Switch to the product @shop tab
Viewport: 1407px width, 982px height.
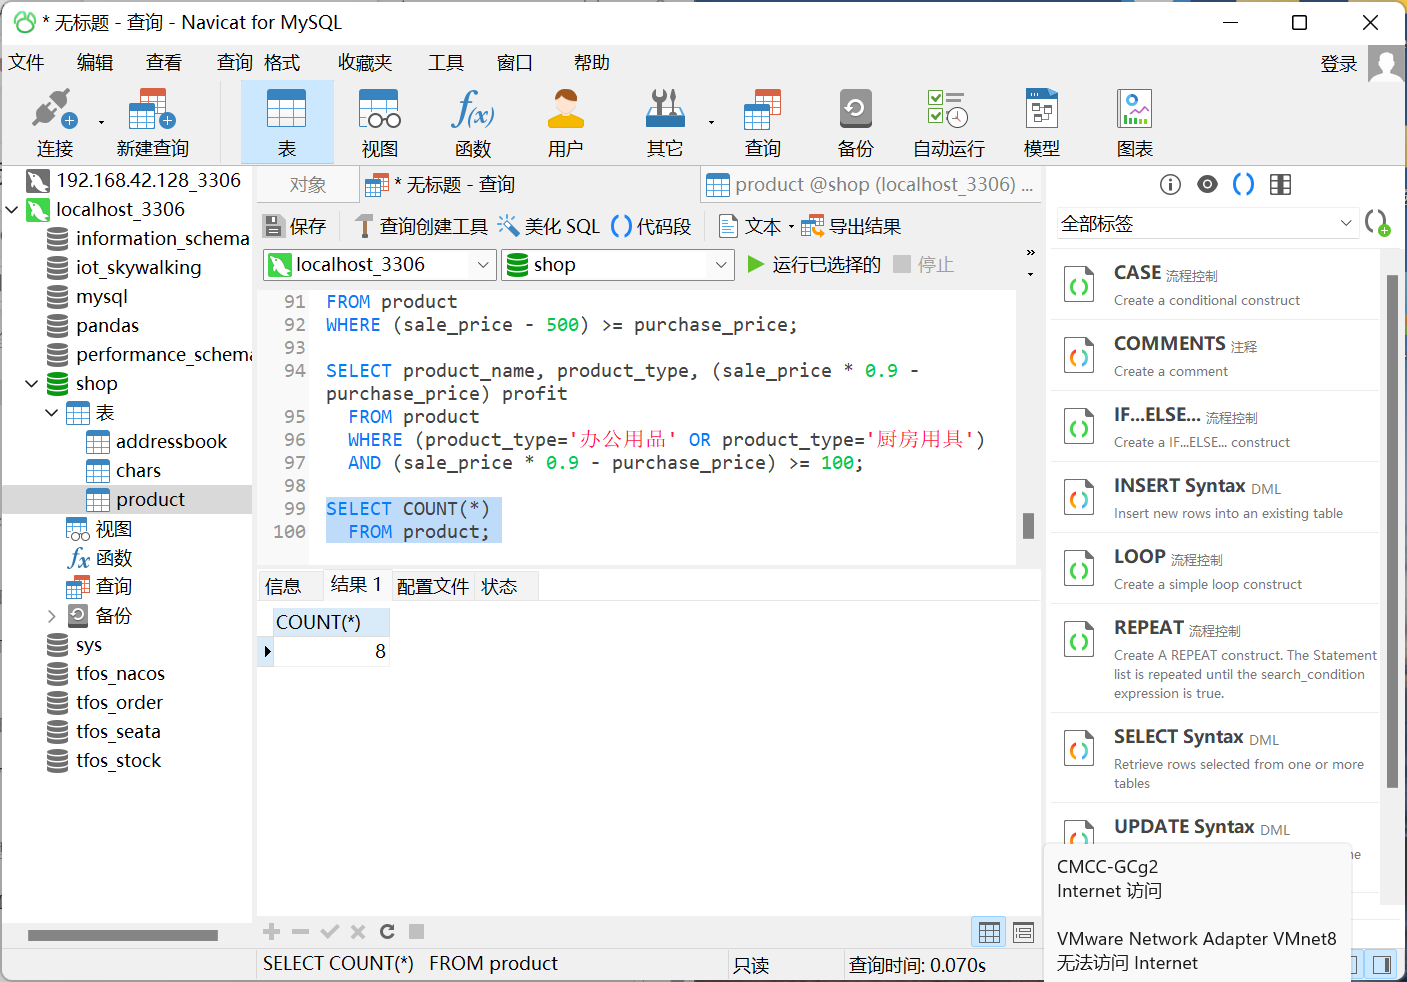(870, 185)
